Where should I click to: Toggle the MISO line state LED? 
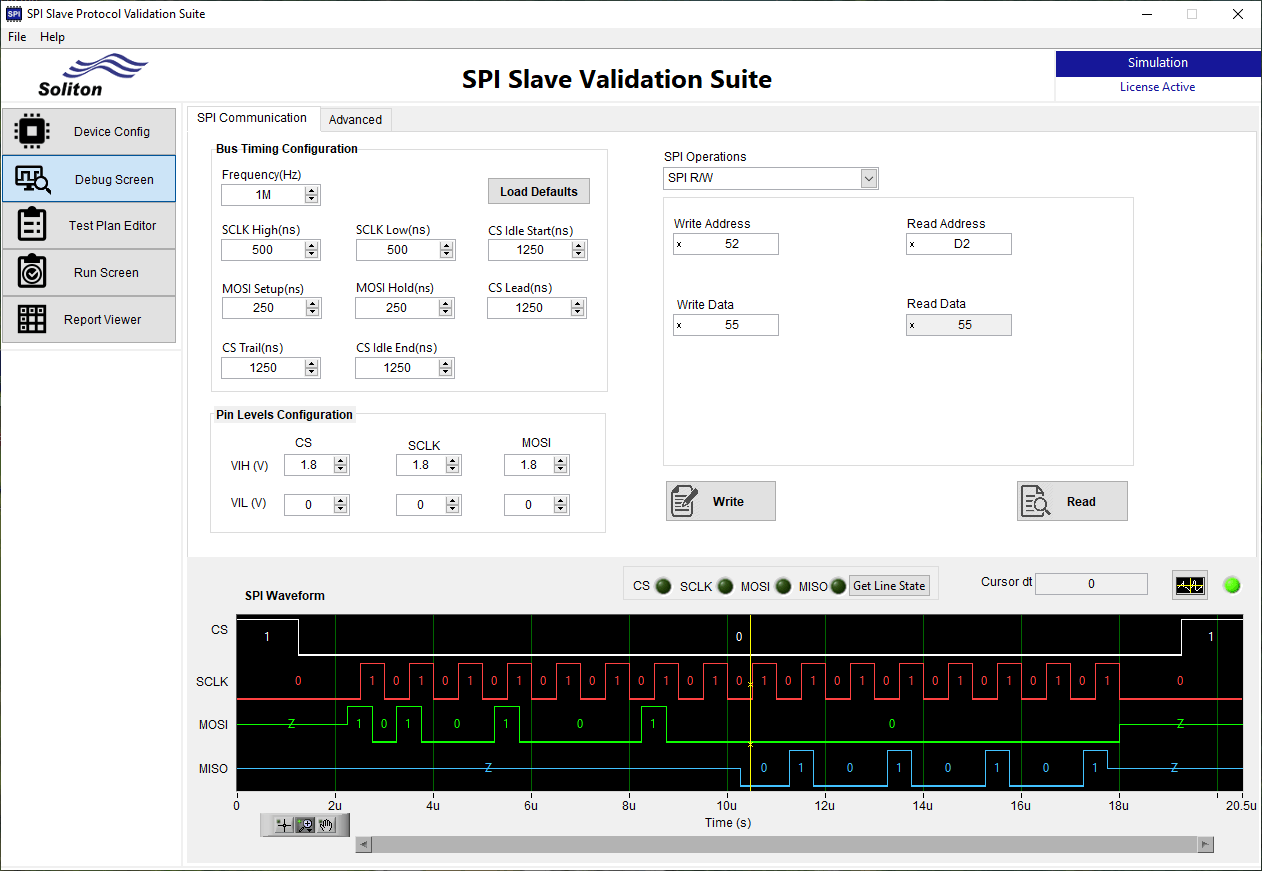(x=838, y=586)
